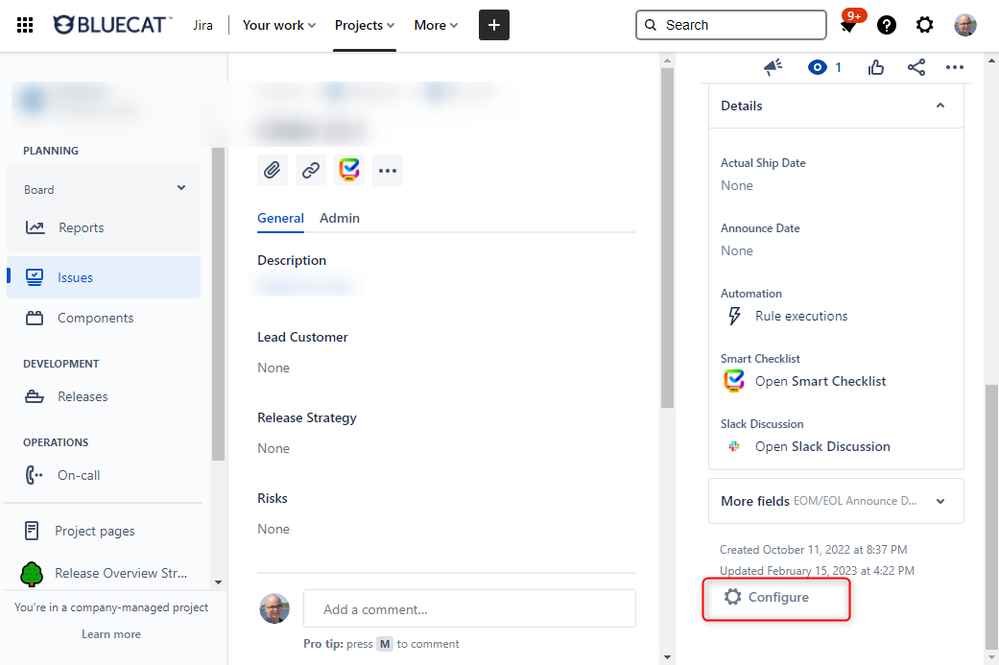This screenshot has height=665, width=999.
Task: Click Open Slack Discussion link
Action: (x=823, y=447)
